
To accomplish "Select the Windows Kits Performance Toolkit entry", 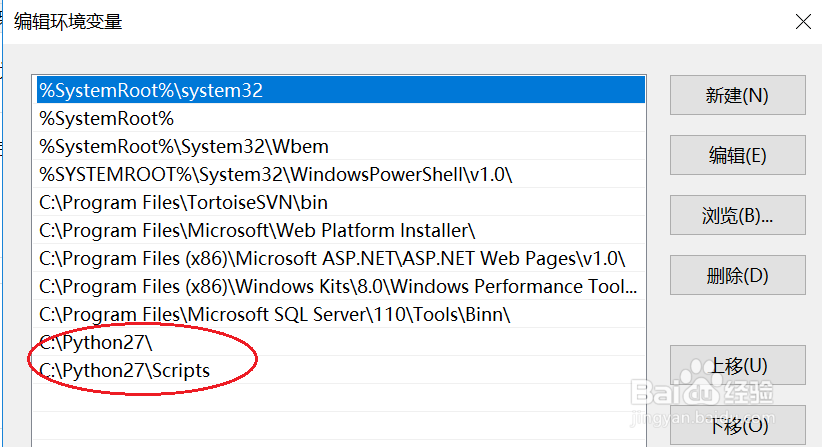I will pyautogui.click(x=338, y=286).
